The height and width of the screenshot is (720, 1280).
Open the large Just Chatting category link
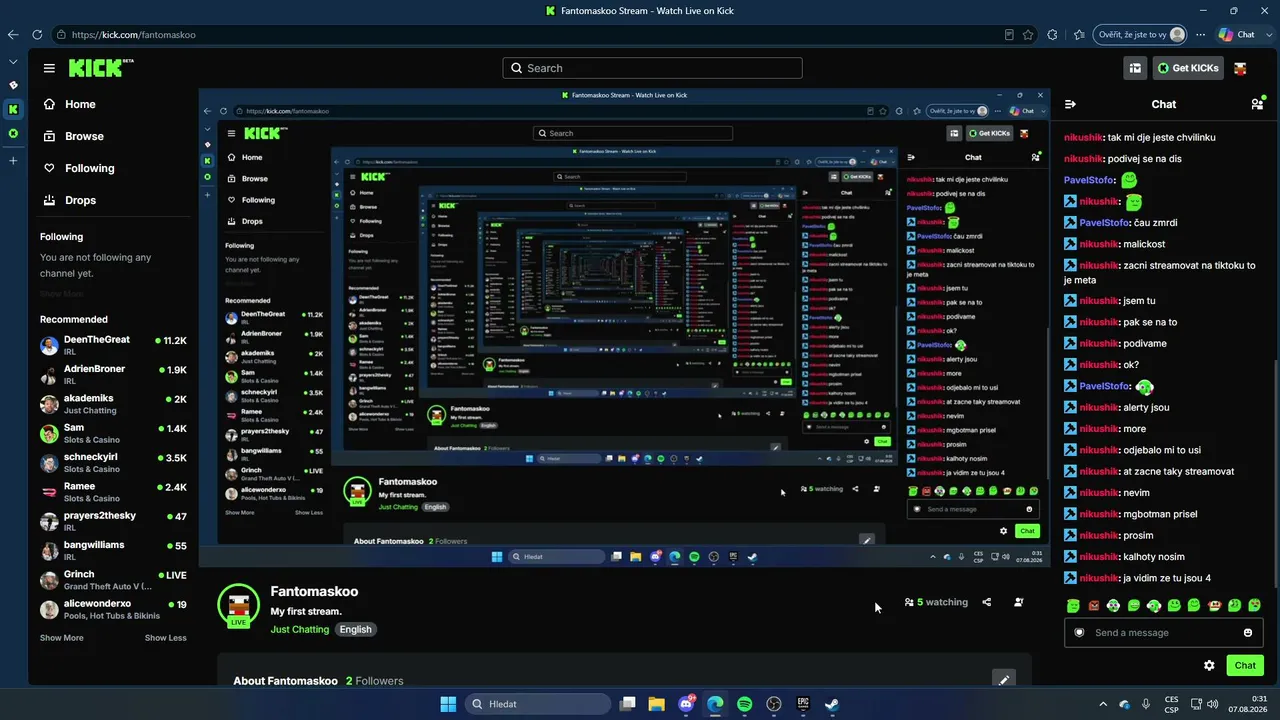point(298,629)
